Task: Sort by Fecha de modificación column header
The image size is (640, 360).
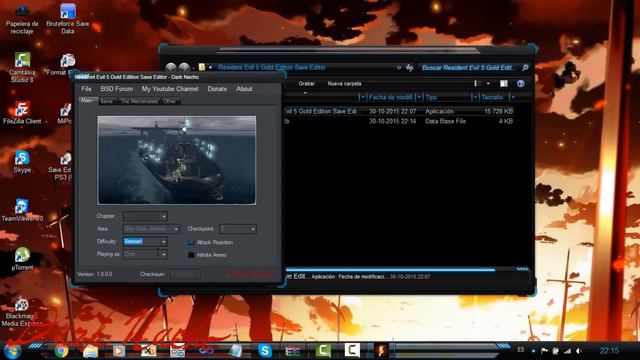Action: tap(390, 97)
